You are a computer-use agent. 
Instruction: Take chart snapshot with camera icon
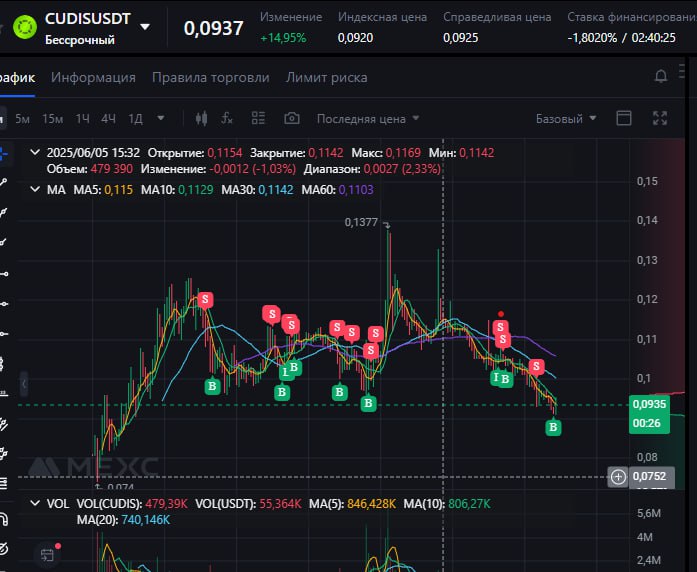[x=292, y=118]
